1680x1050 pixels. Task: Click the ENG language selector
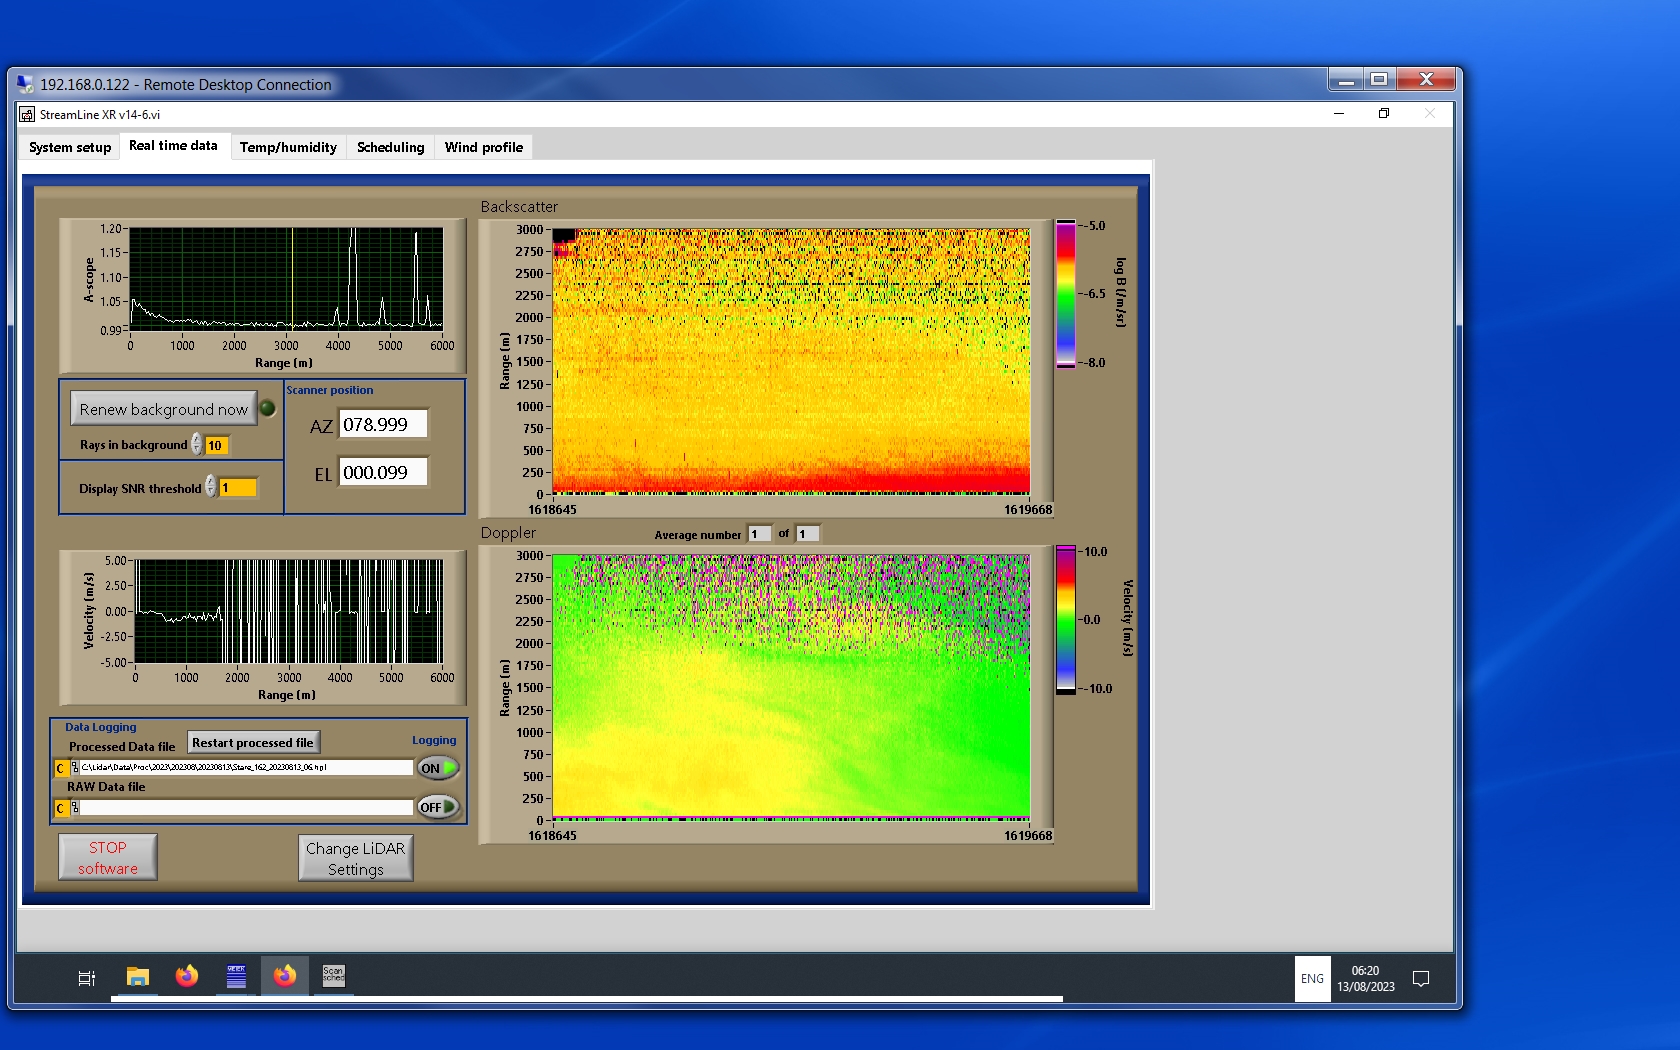(1312, 979)
